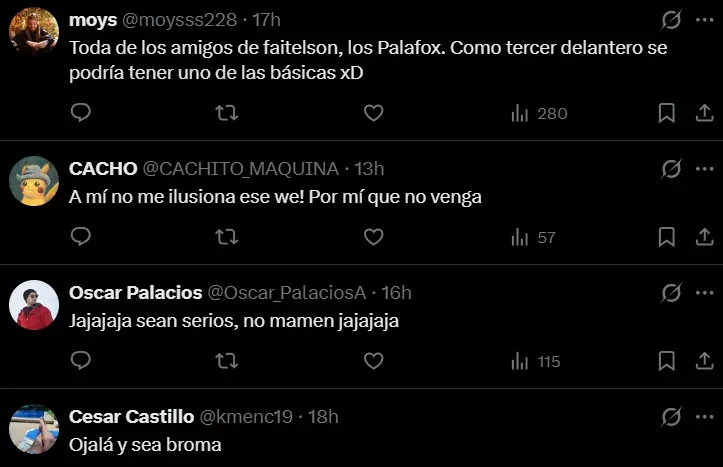Image resolution: width=723 pixels, height=467 pixels.
Task: Open Oscar Palacios profile name link
Action: click(x=135, y=293)
